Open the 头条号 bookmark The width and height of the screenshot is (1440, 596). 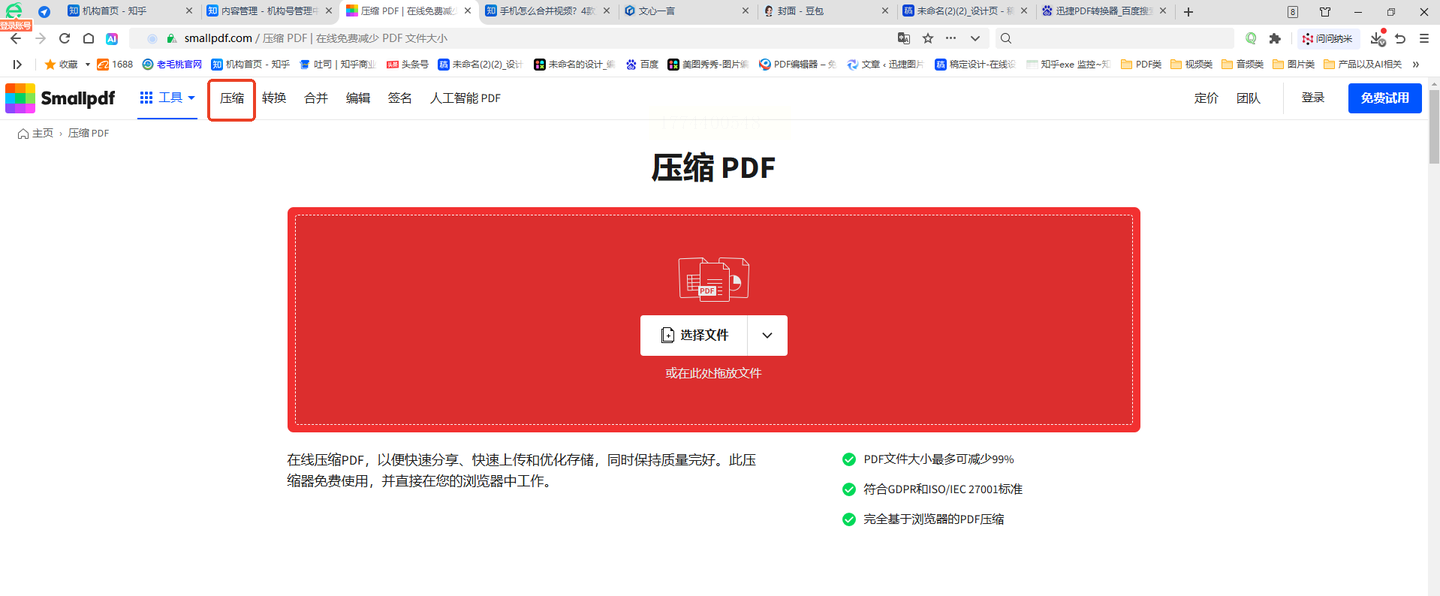[x=407, y=64]
